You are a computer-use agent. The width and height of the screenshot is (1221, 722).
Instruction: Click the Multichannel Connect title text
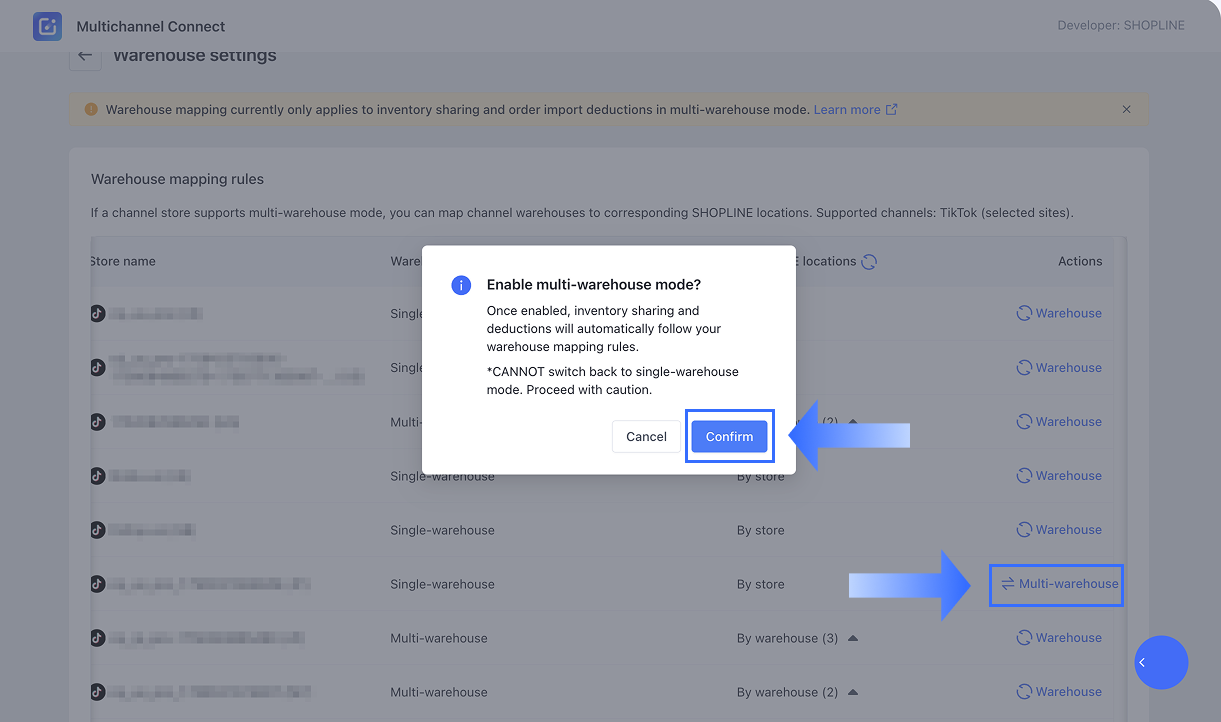[151, 26]
